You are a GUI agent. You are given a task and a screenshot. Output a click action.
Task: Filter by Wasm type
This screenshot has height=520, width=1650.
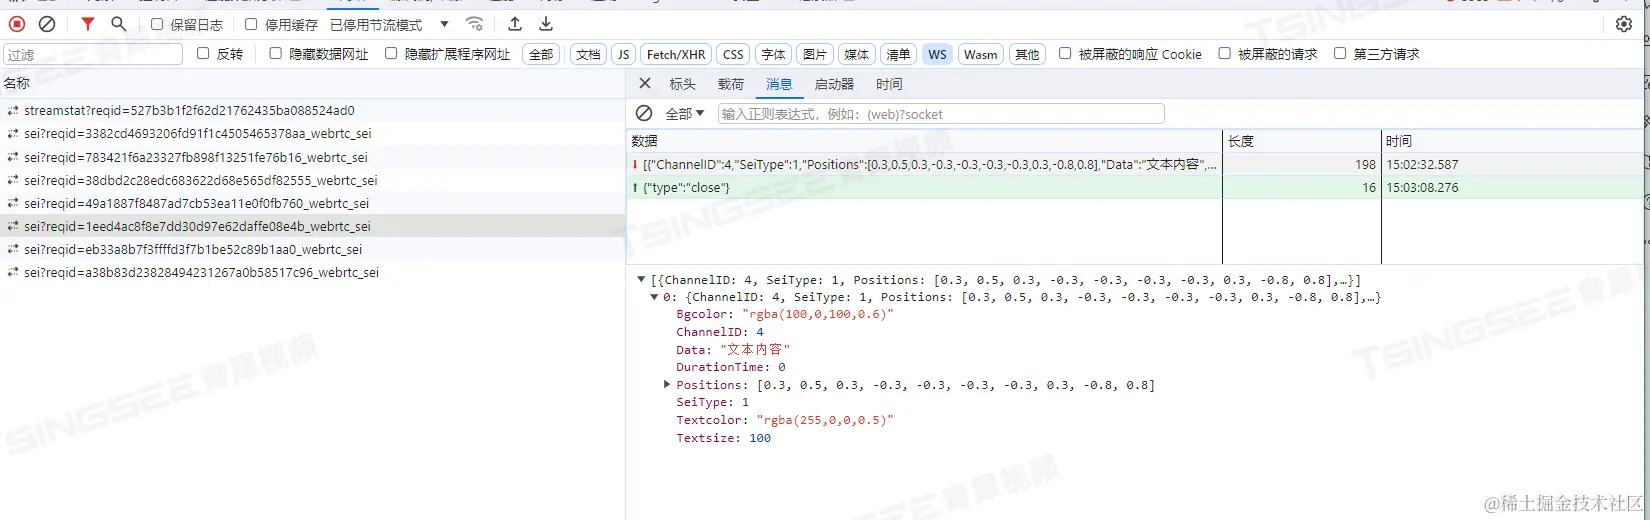(x=981, y=54)
